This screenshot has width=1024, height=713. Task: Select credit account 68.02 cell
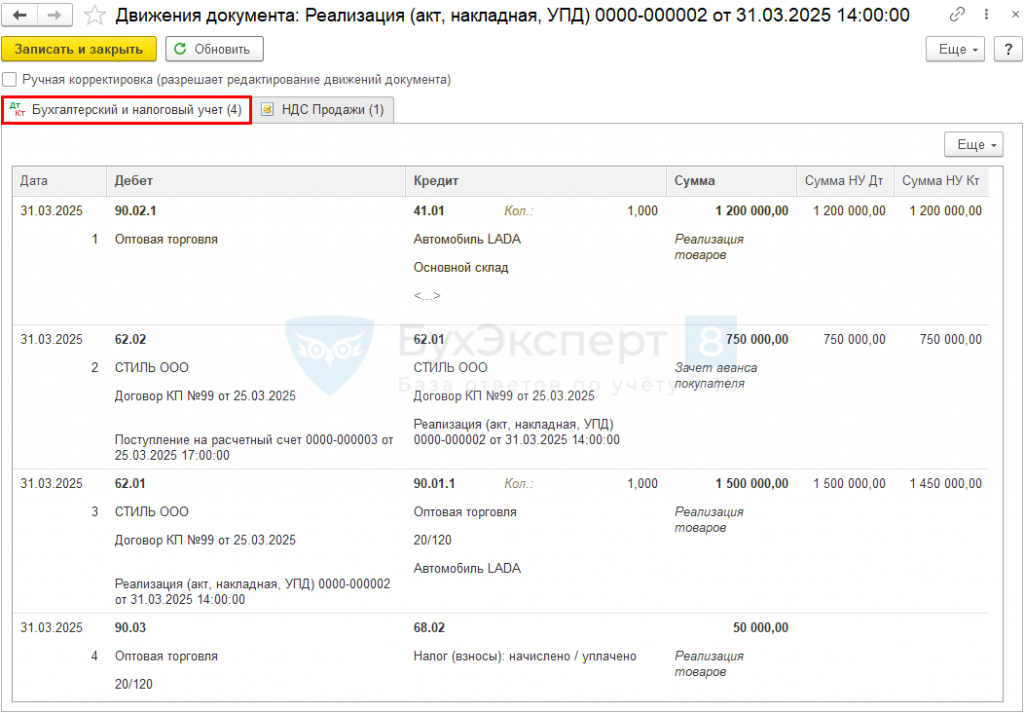click(x=429, y=628)
